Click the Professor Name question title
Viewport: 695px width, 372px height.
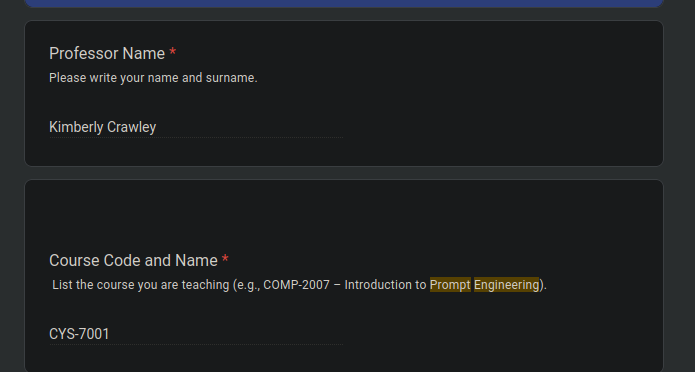[x=107, y=54]
